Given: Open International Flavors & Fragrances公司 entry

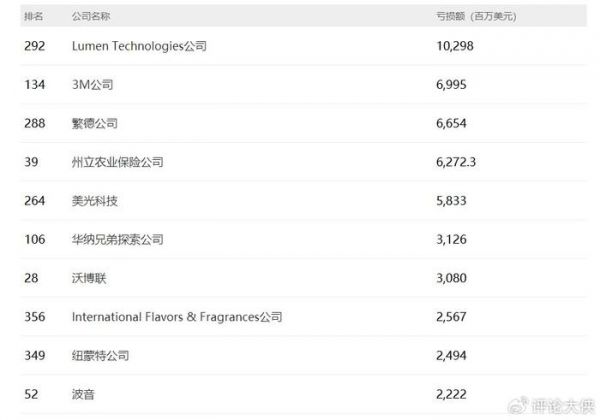Looking at the screenshot, I should (x=176, y=317).
